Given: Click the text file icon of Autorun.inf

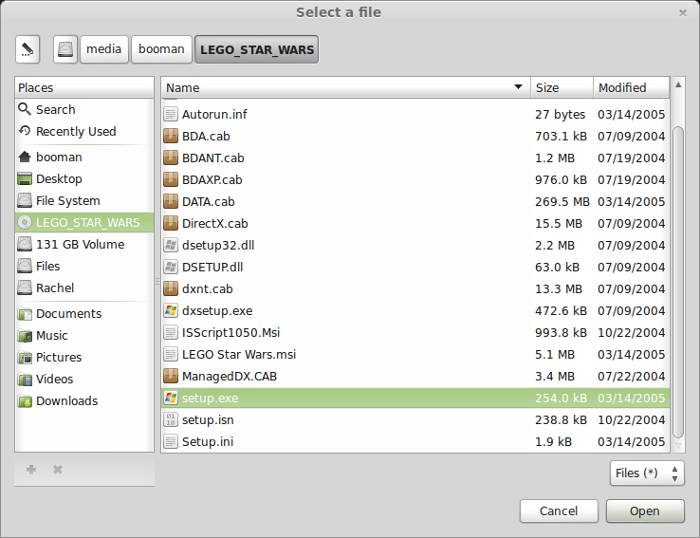Looking at the screenshot, I should pos(171,114).
